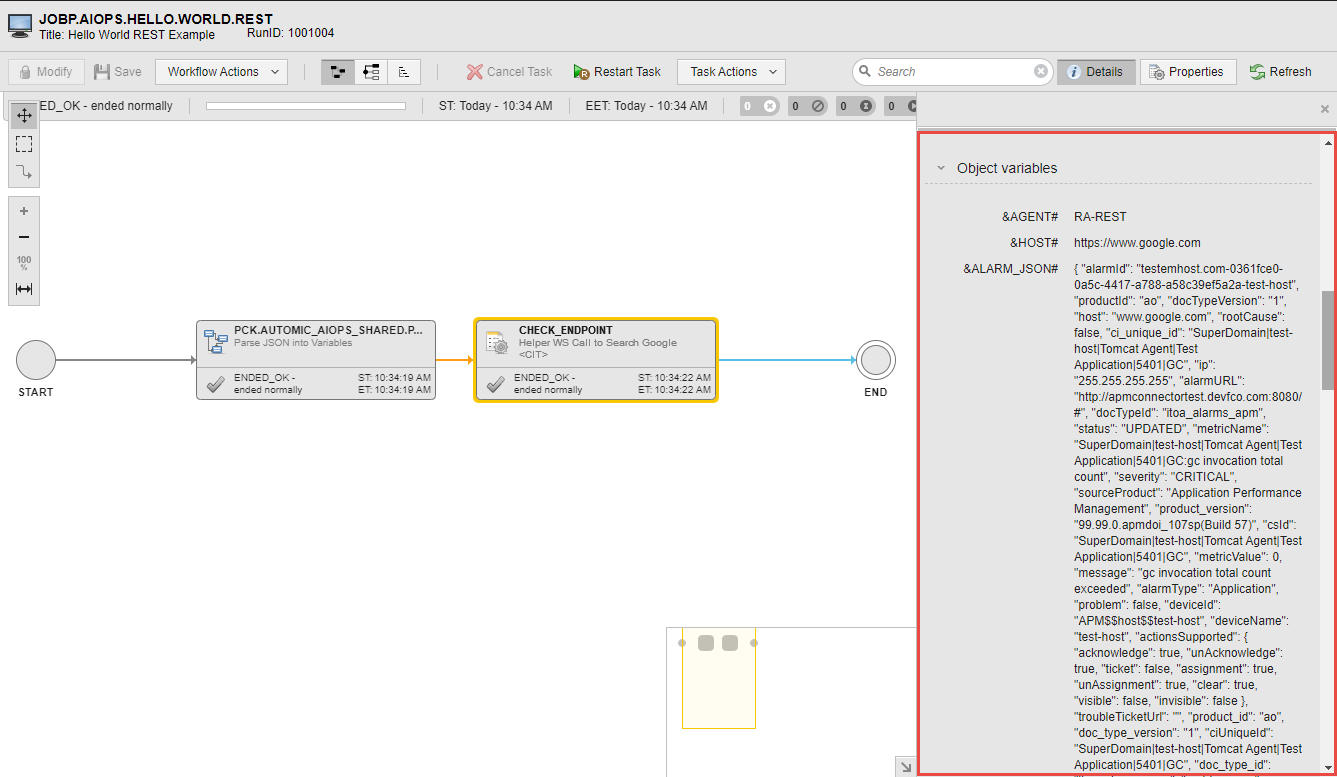Open the Workflow Actions dropdown
The width and height of the screenshot is (1337, 777).
pyautogui.click(x=221, y=72)
